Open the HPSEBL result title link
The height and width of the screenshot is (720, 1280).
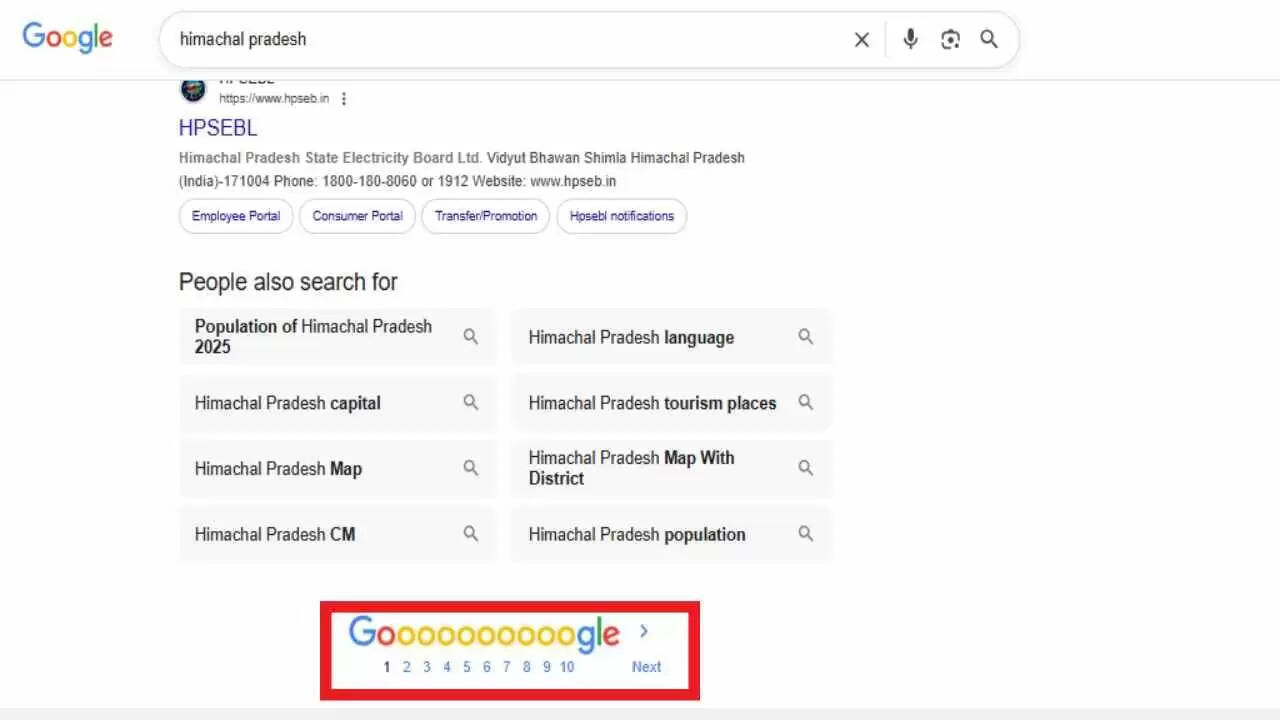(218, 128)
